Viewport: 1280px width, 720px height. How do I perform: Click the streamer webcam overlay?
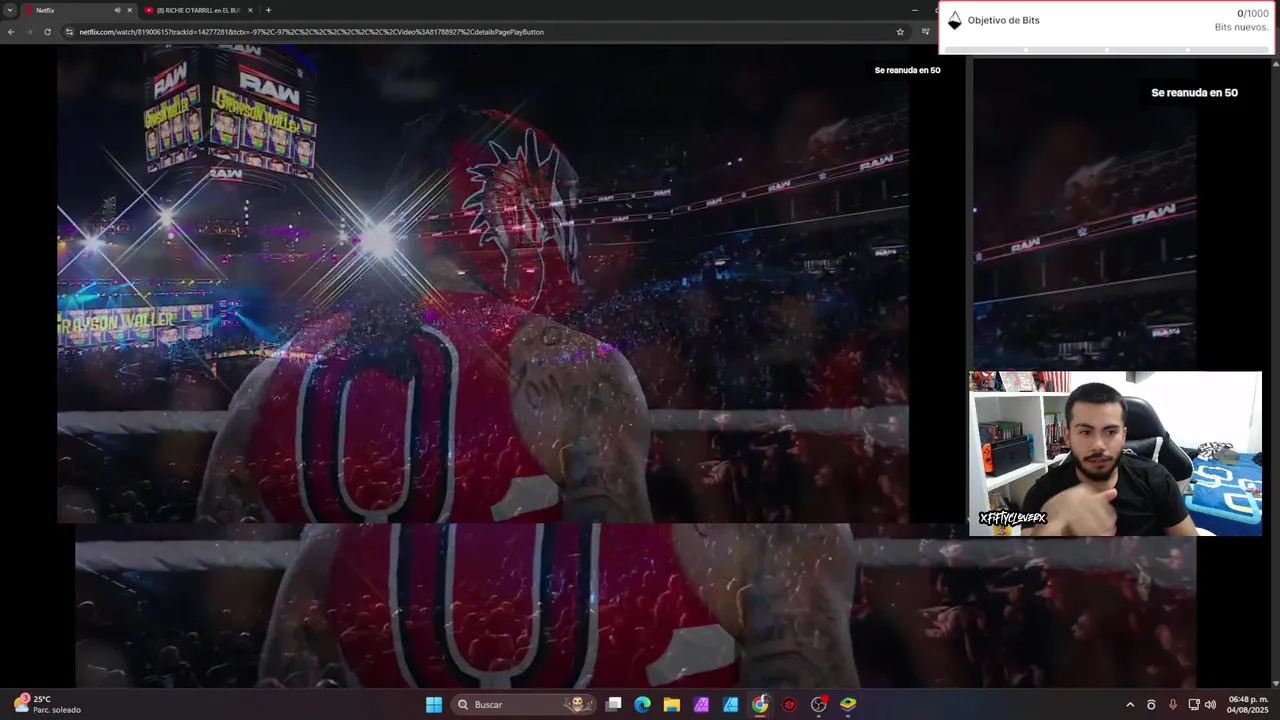point(1115,454)
